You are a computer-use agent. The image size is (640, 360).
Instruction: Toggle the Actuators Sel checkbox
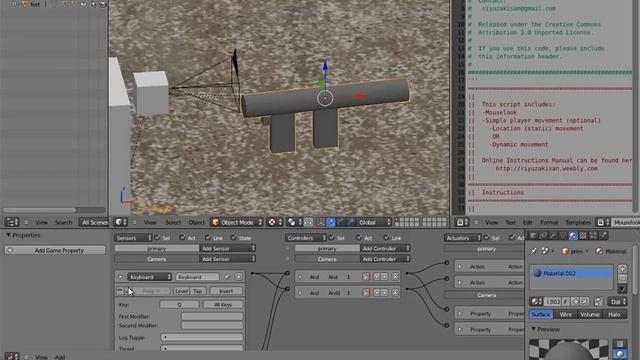point(487,238)
